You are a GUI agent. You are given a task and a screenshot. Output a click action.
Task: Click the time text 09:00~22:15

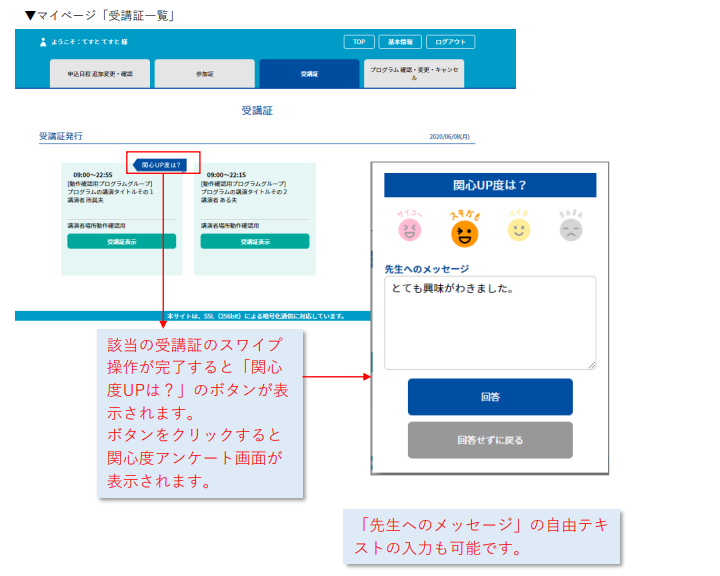tap(226, 175)
